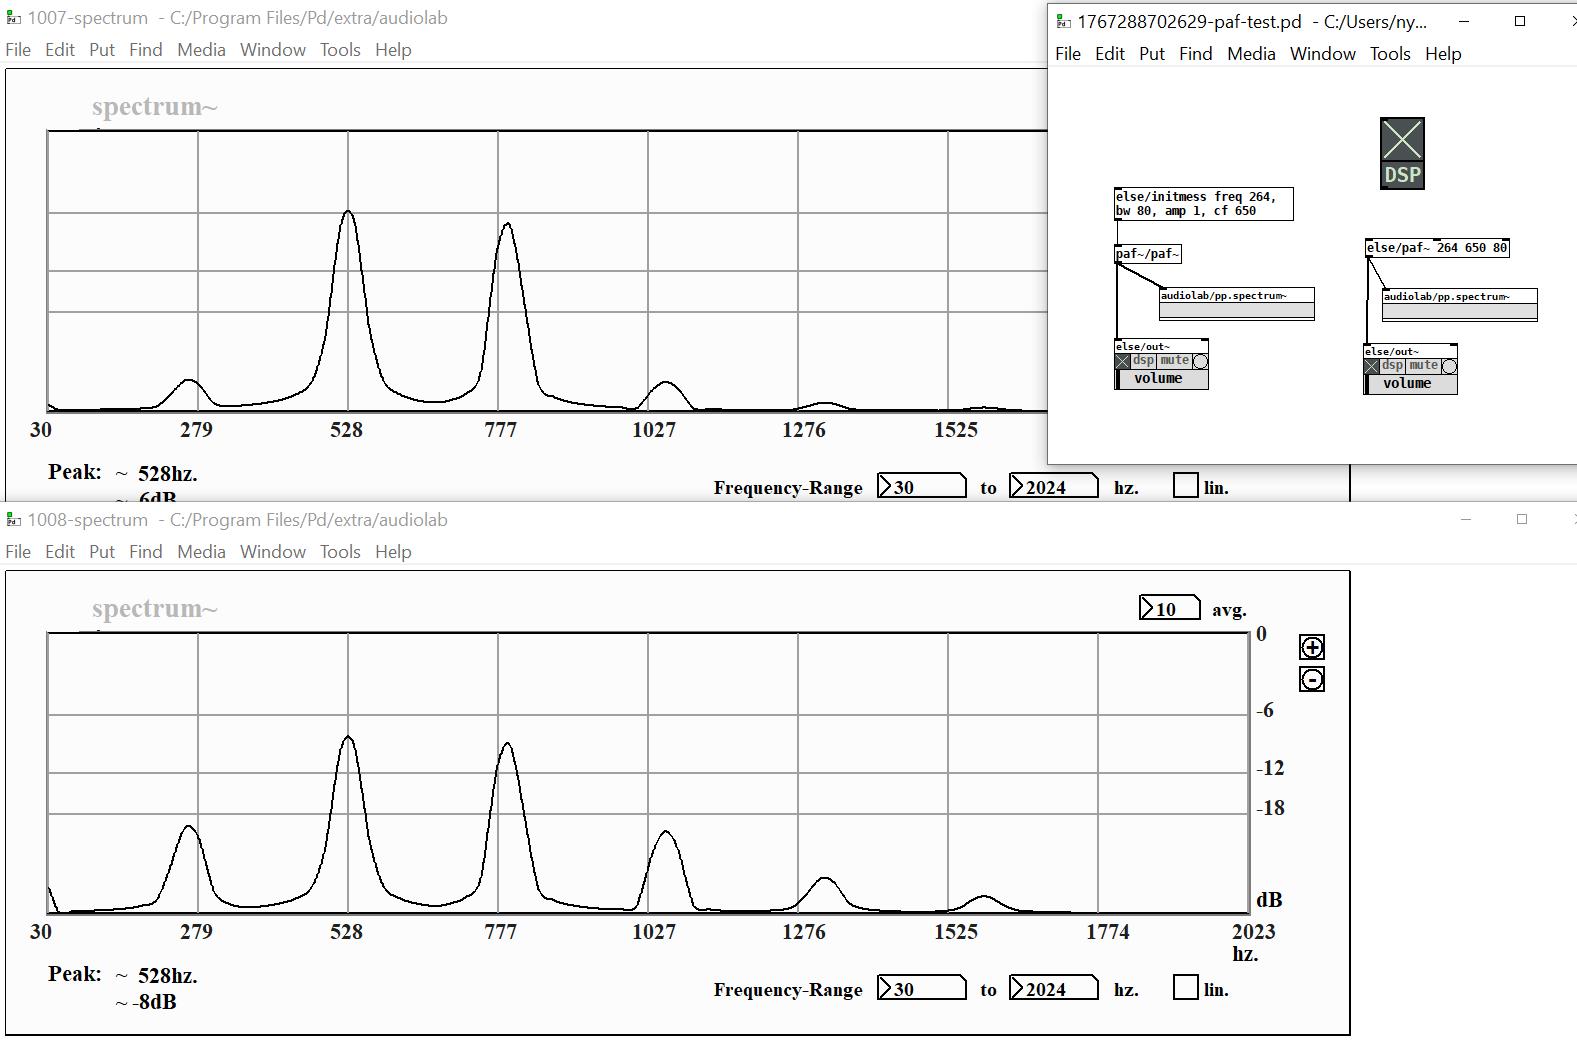Image resolution: width=1577 pixels, height=1040 pixels.
Task: Enable the lin. checkbox in 1007-spectrum window
Action: pyautogui.click(x=1185, y=486)
